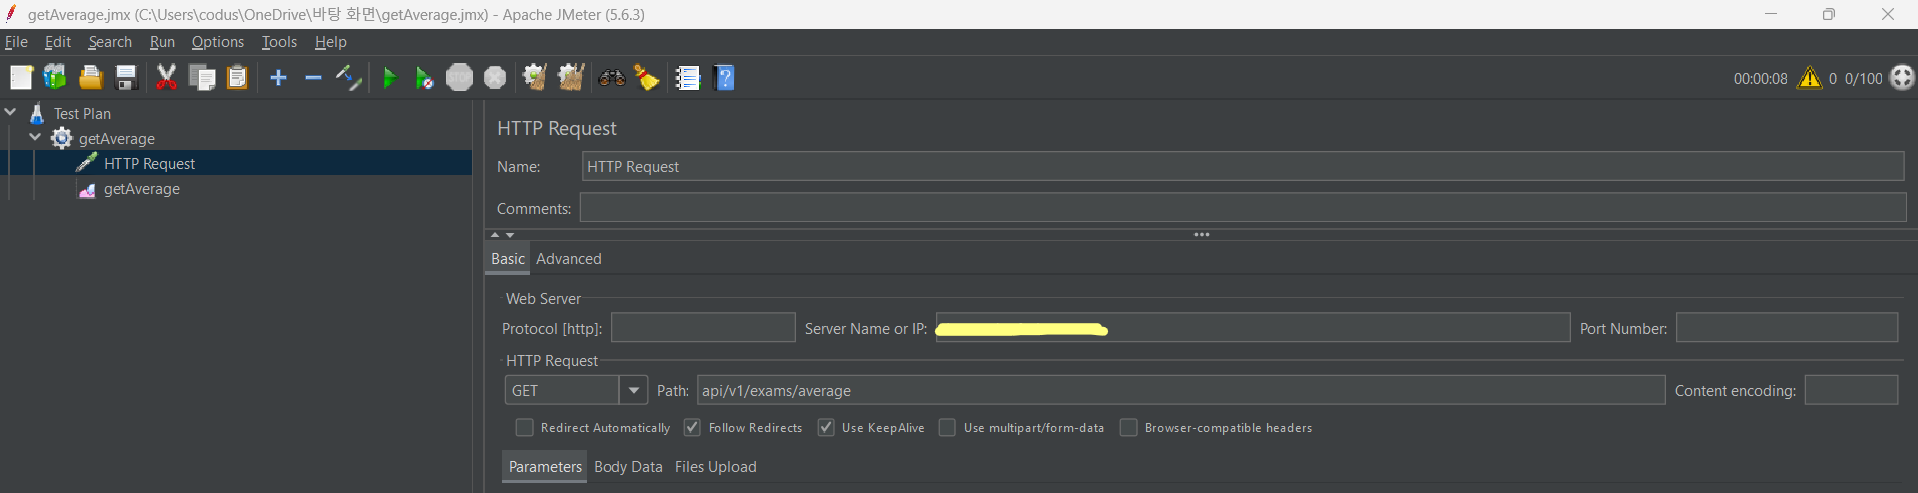Click the remote engines status icon
The height and width of the screenshot is (493, 1918).
click(x=1902, y=78)
